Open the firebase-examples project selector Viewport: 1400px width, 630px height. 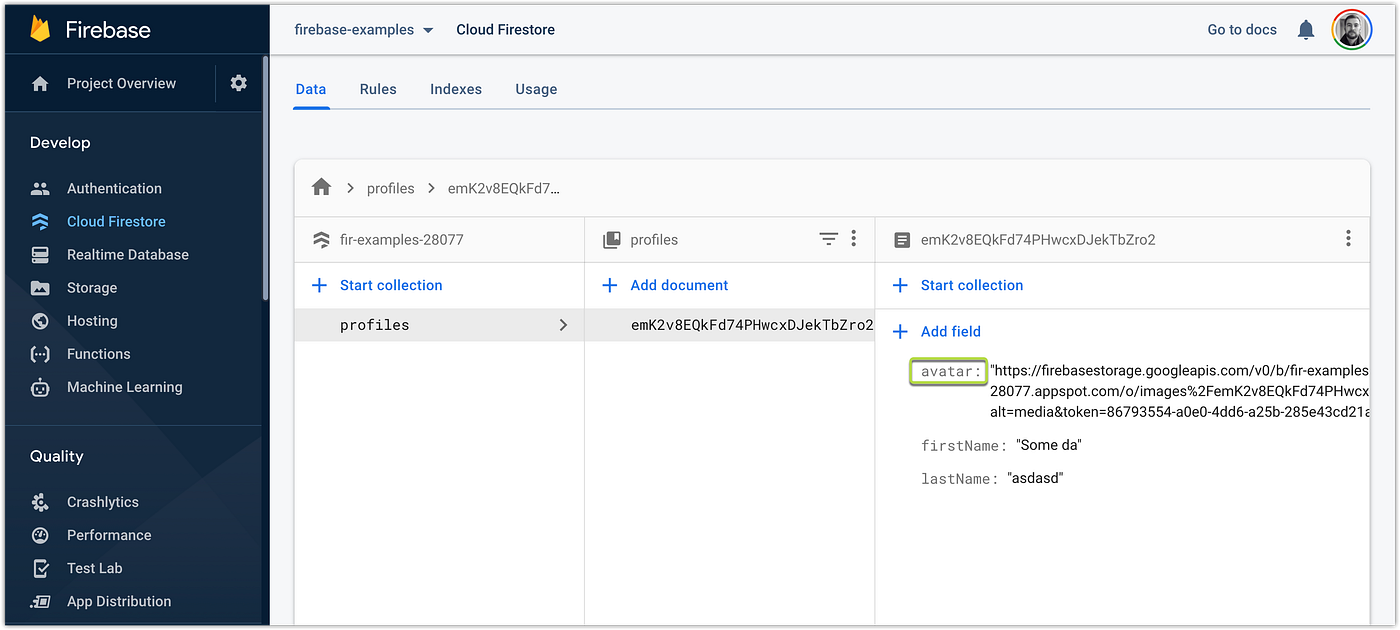(x=362, y=29)
